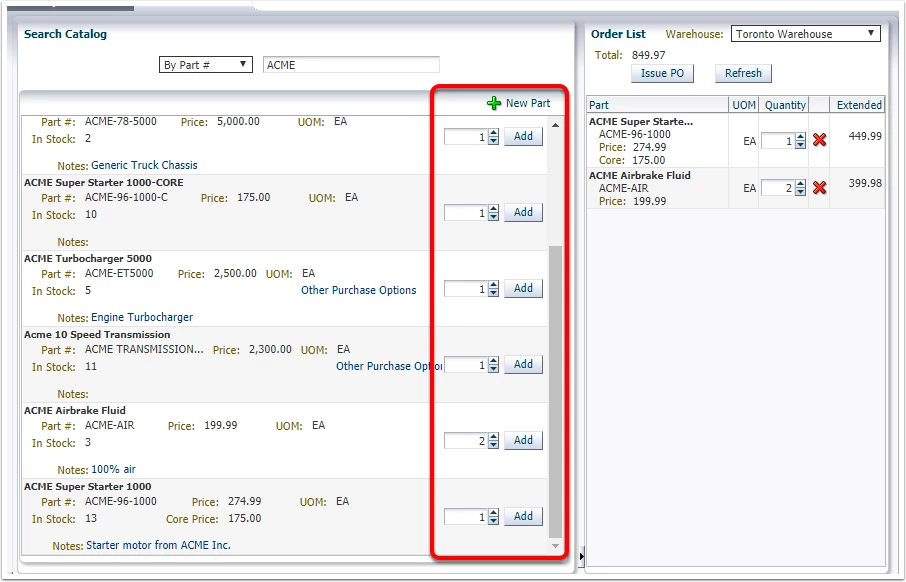Click the order total value 849.97
This screenshot has width=906, height=582.
click(648, 55)
